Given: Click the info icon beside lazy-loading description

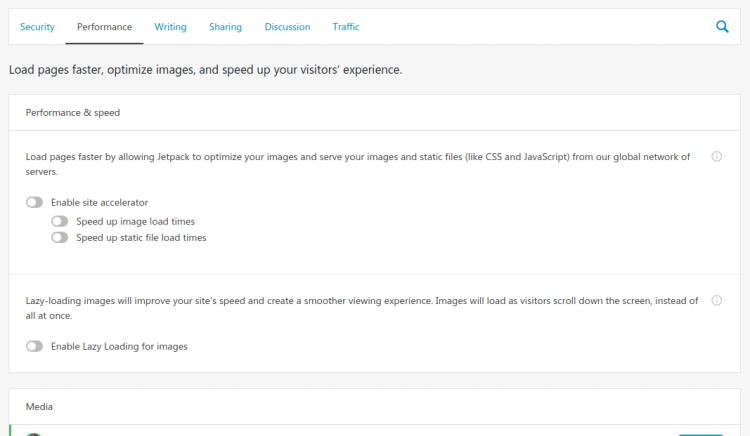Looking at the screenshot, I should [x=717, y=301].
